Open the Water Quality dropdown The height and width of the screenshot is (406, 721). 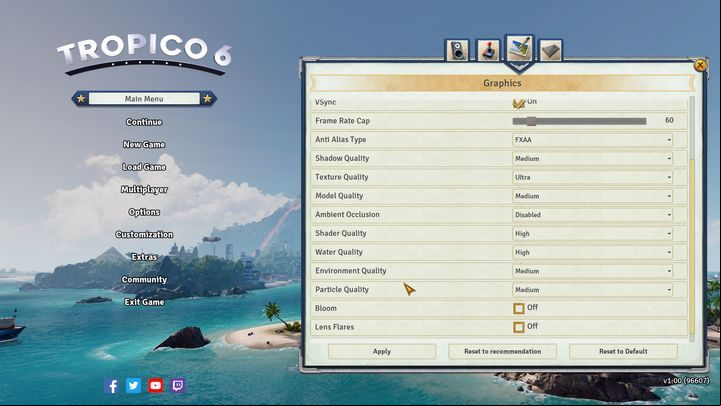point(592,252)
